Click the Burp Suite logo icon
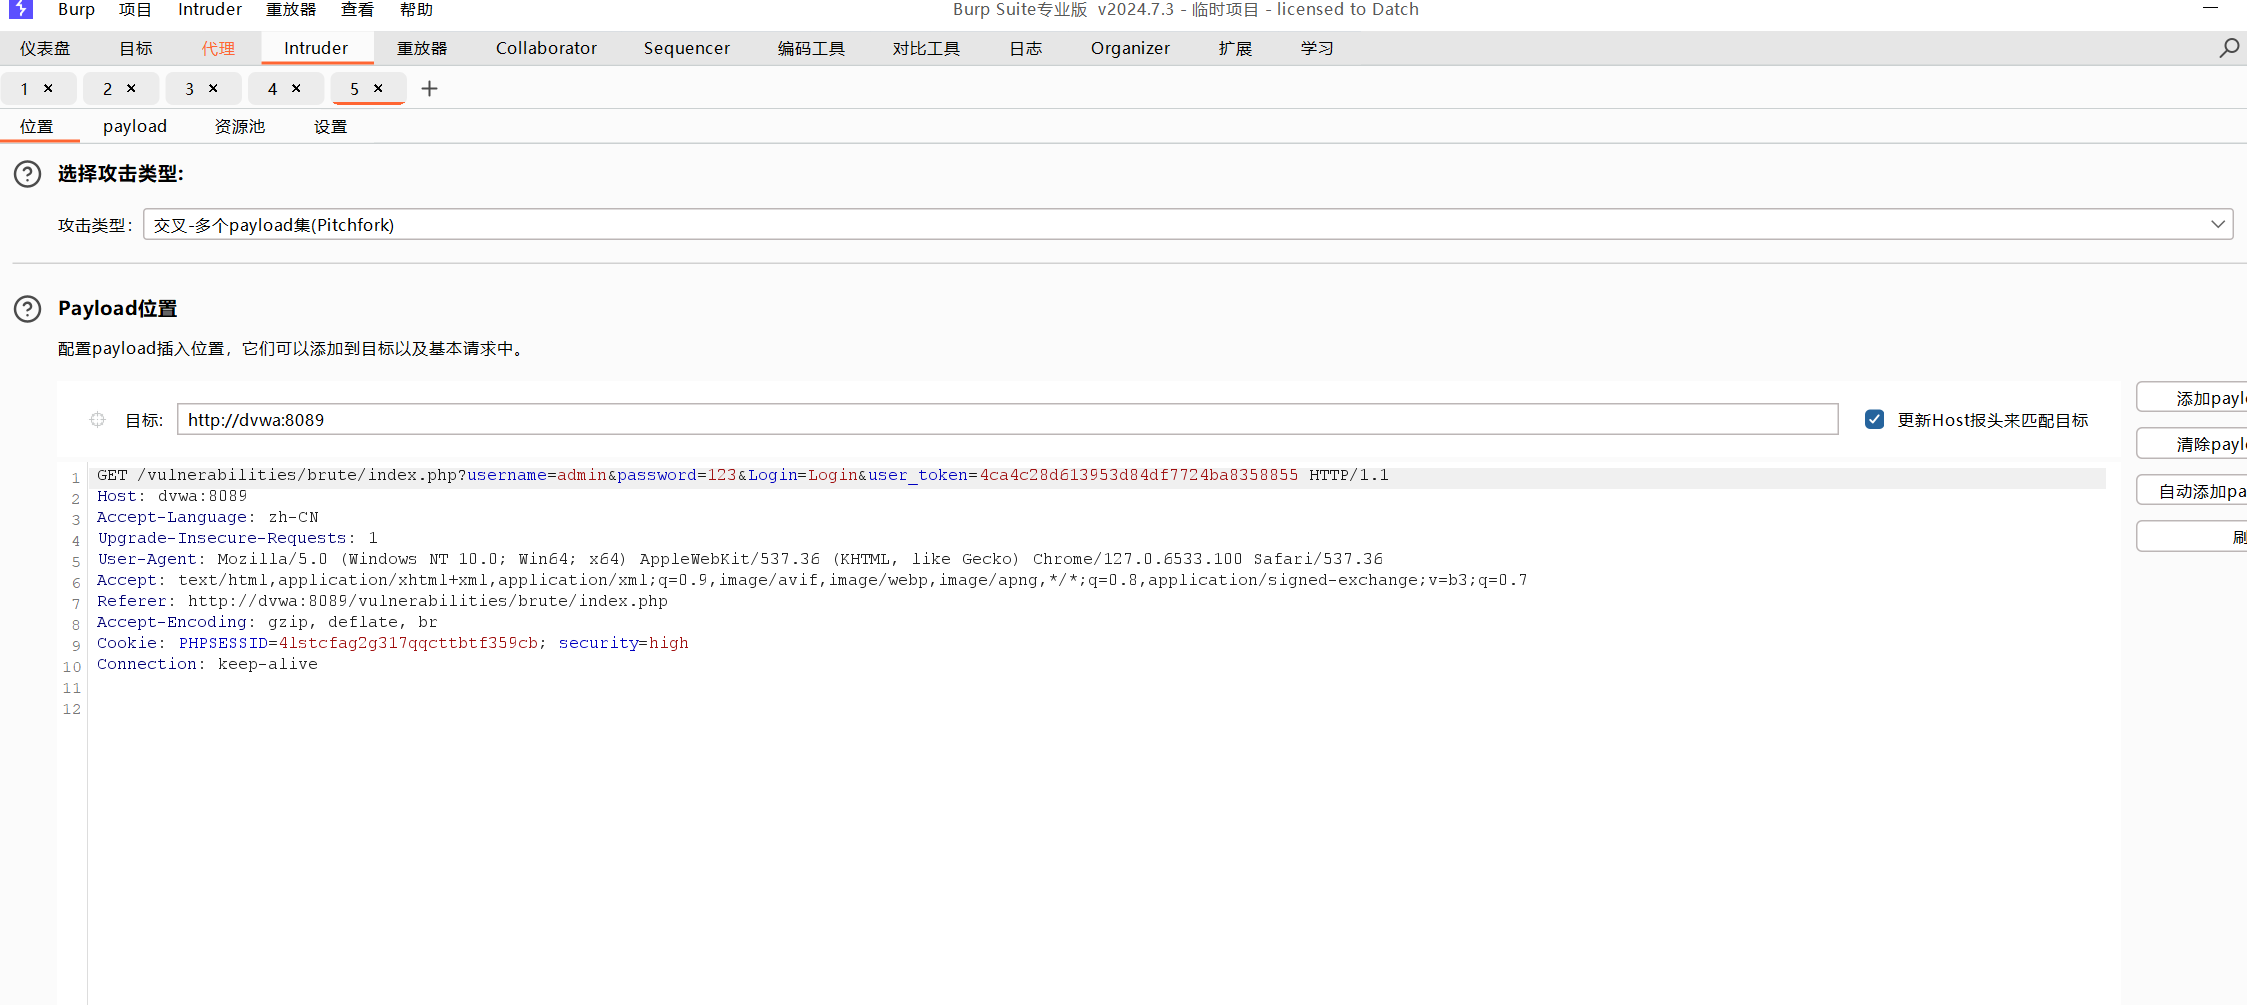 pyautogui.click(x=21, y=9)
